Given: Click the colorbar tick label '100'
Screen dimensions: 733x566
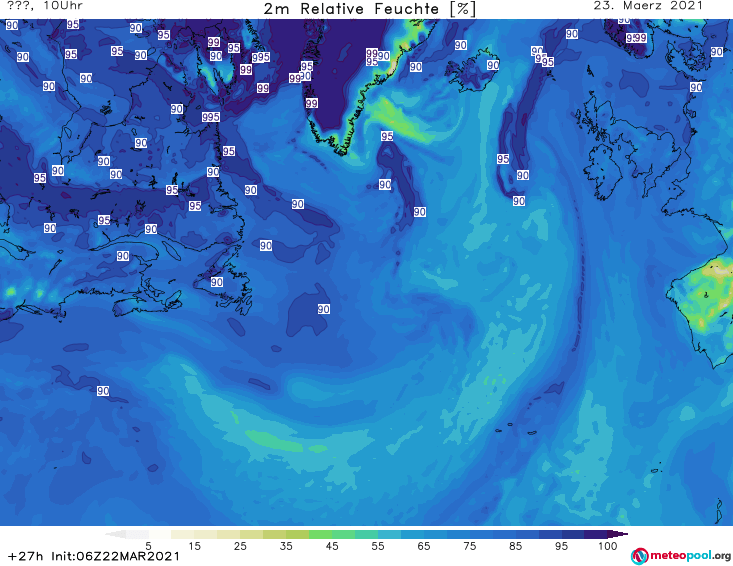Looking at the screenshot, I should (608, 546).
